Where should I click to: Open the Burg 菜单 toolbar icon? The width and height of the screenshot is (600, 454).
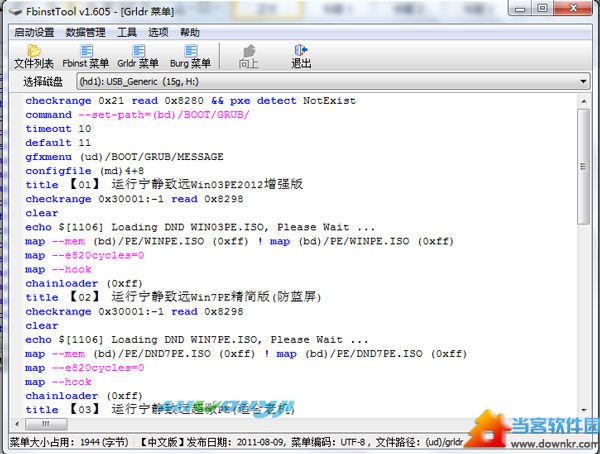point(190,57)
